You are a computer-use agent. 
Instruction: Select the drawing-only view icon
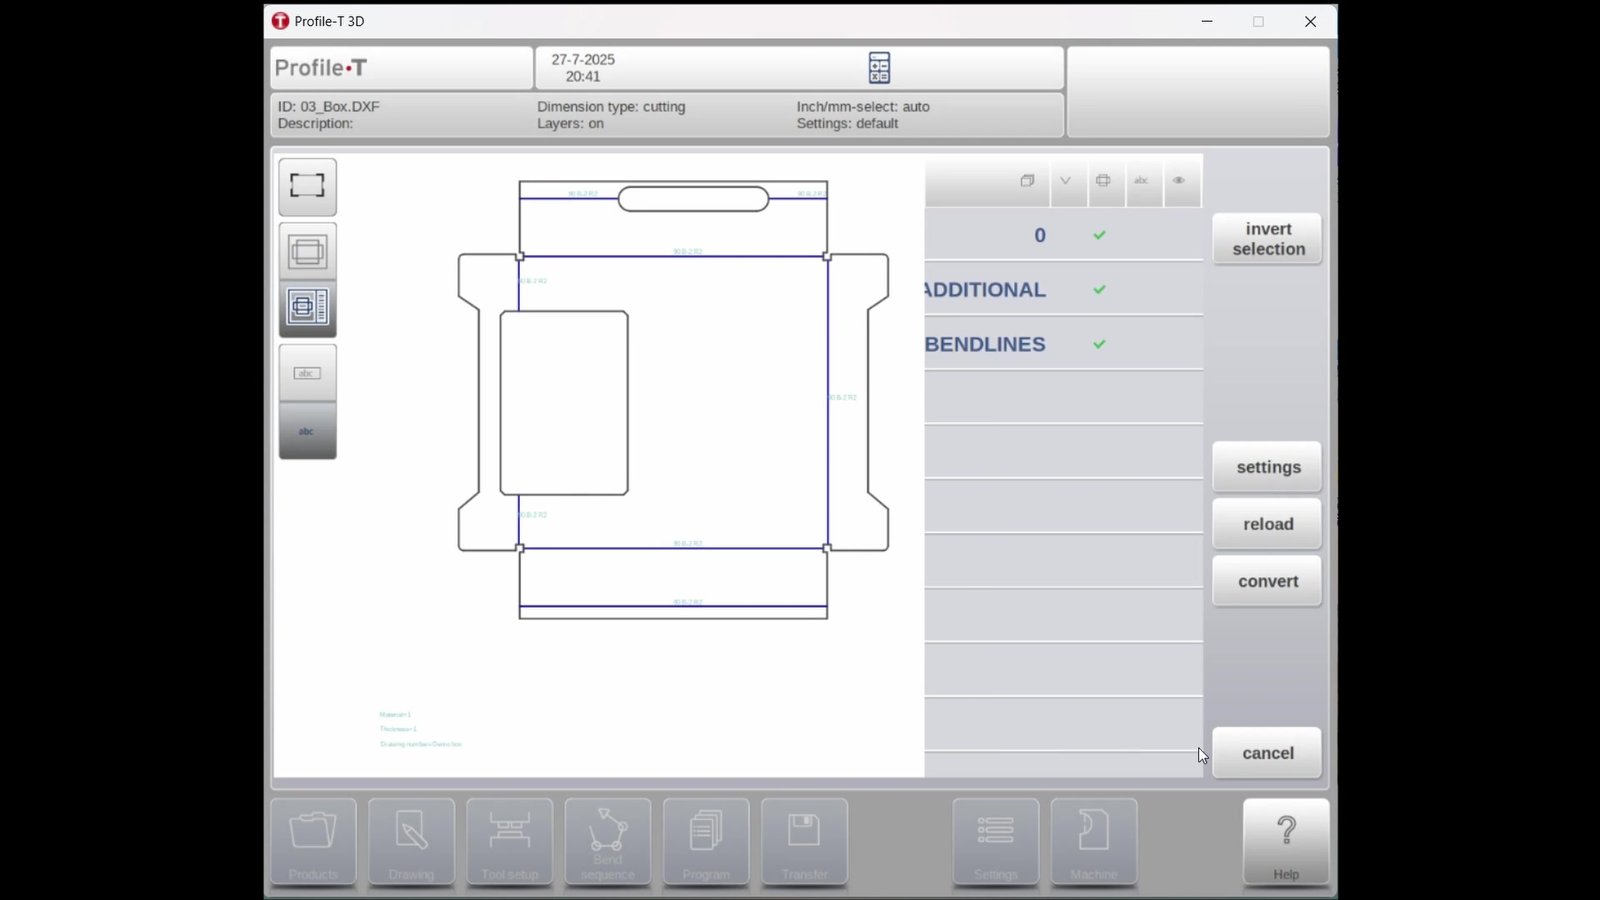pos(307,251)
